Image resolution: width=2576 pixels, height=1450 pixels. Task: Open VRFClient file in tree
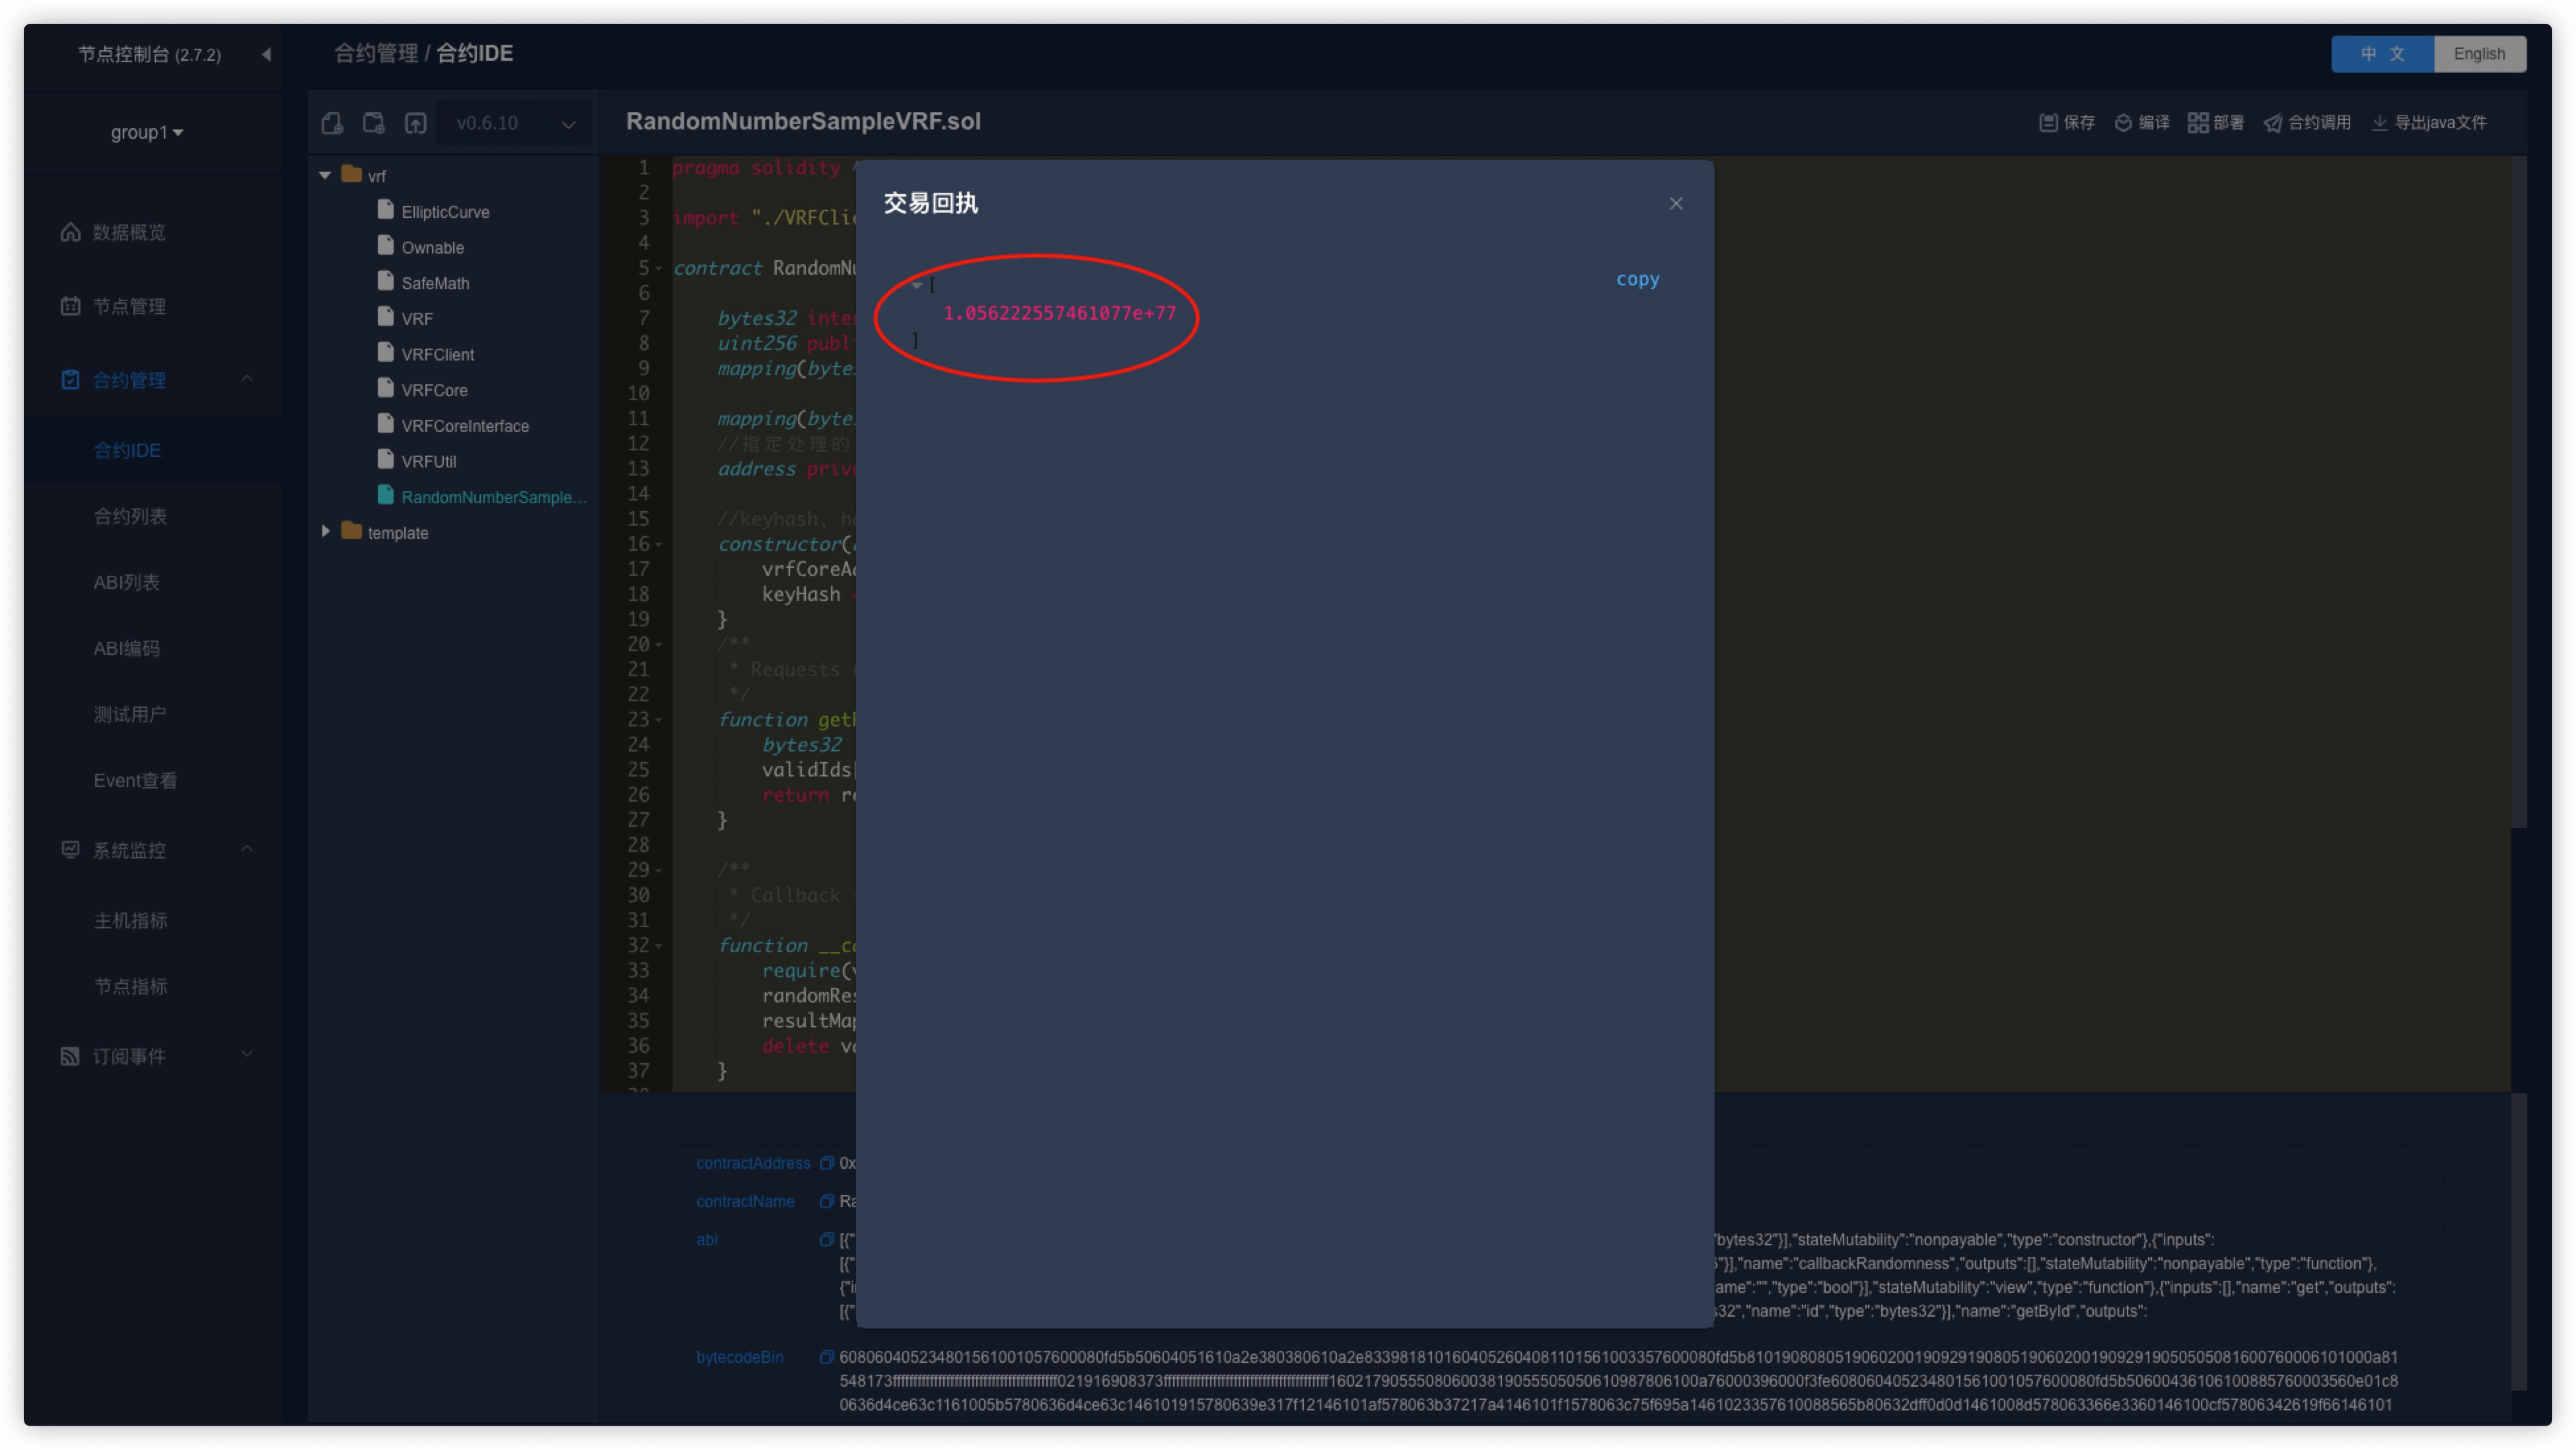point(437,354)
